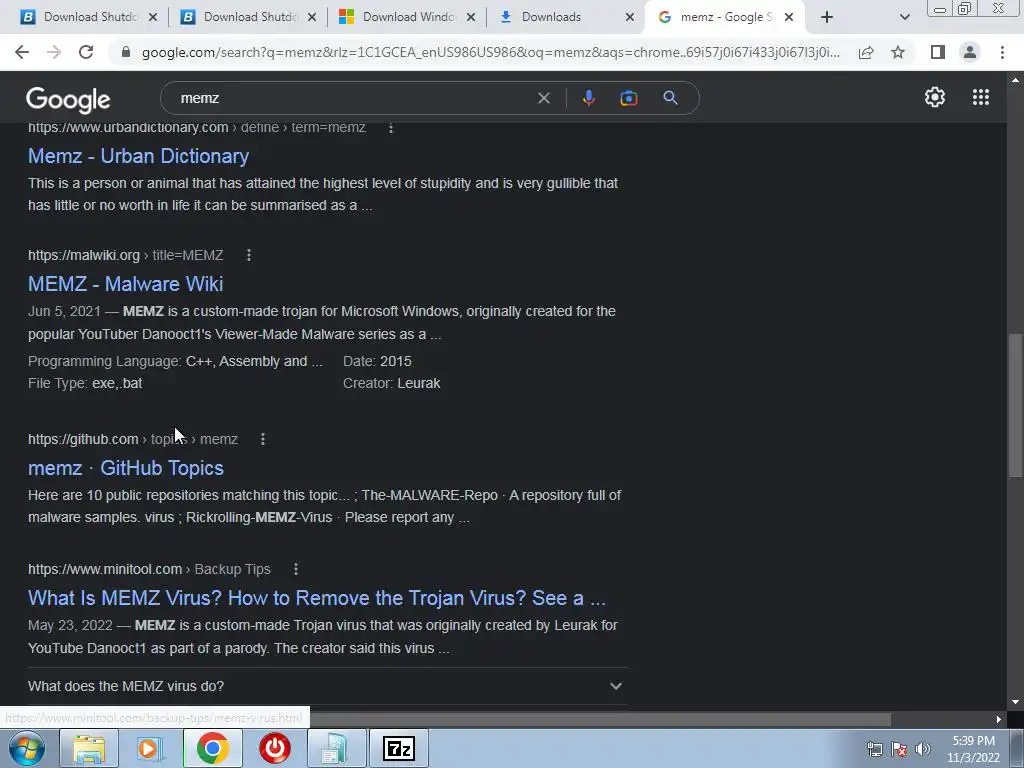Click the vertical scrollbar thumb
Viewport: 1024px width, 768px height.
tap(1014, 405)
